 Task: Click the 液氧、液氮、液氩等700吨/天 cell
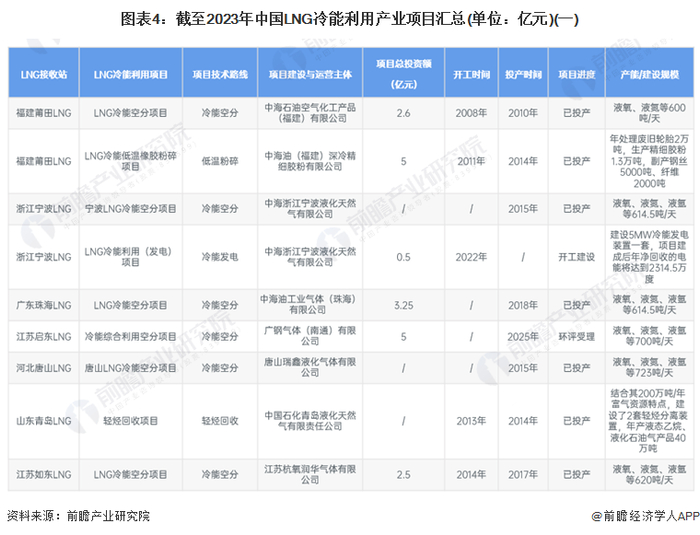(x=650, y=336)
